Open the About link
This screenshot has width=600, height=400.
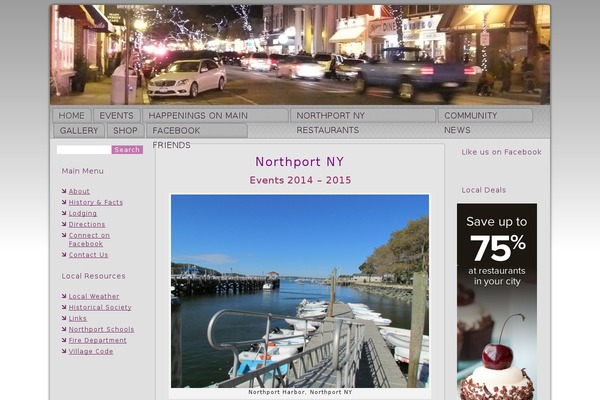point(79,191)
